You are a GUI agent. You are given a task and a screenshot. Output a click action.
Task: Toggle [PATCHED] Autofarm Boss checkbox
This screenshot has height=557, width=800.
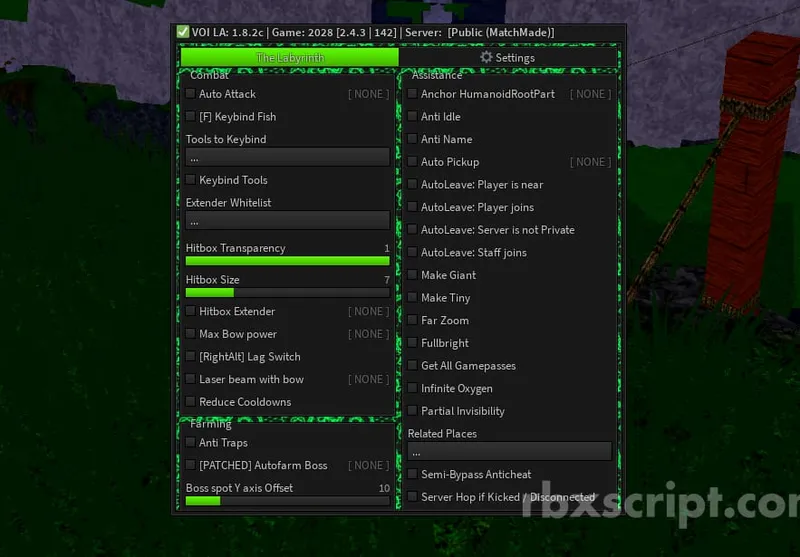coord(190,465)
